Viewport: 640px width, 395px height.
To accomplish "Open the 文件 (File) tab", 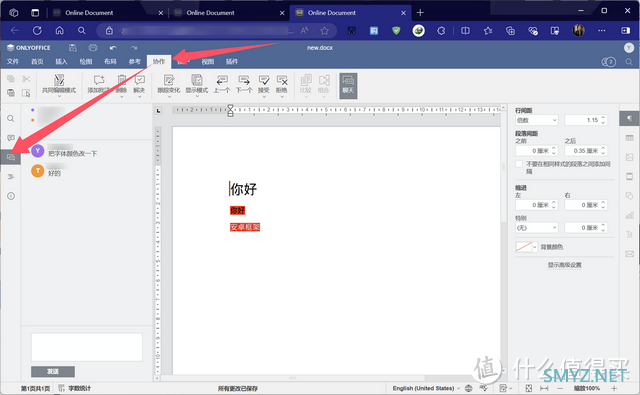I will (x=13, y=62).
